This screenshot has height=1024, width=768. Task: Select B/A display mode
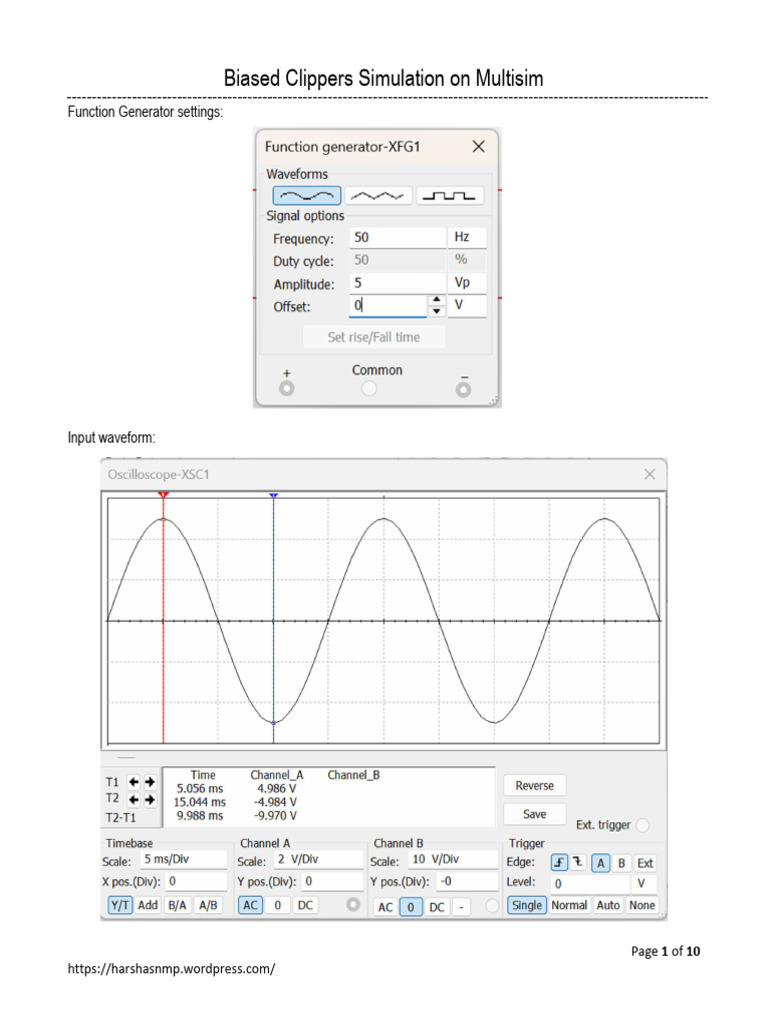[178, 905]
